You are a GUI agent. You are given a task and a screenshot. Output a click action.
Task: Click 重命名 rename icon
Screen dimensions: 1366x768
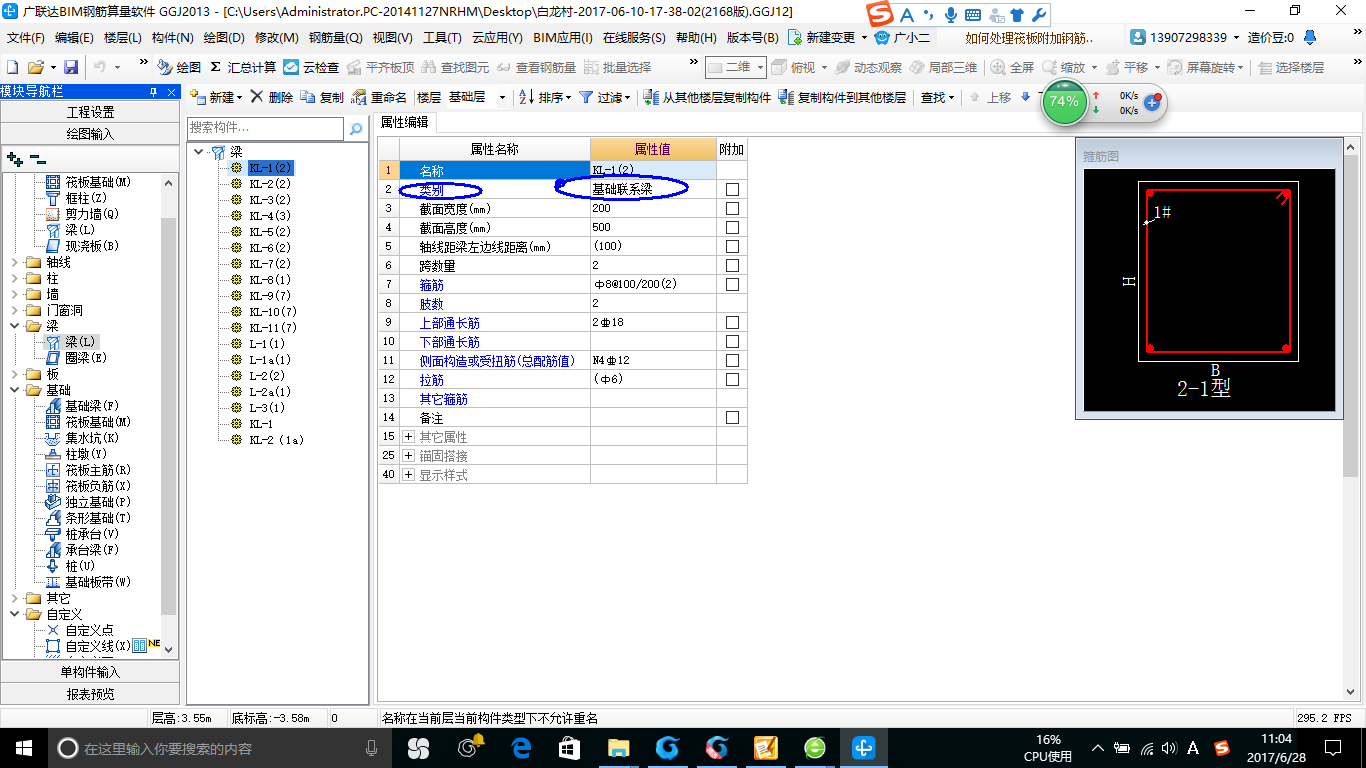(359, 97)
